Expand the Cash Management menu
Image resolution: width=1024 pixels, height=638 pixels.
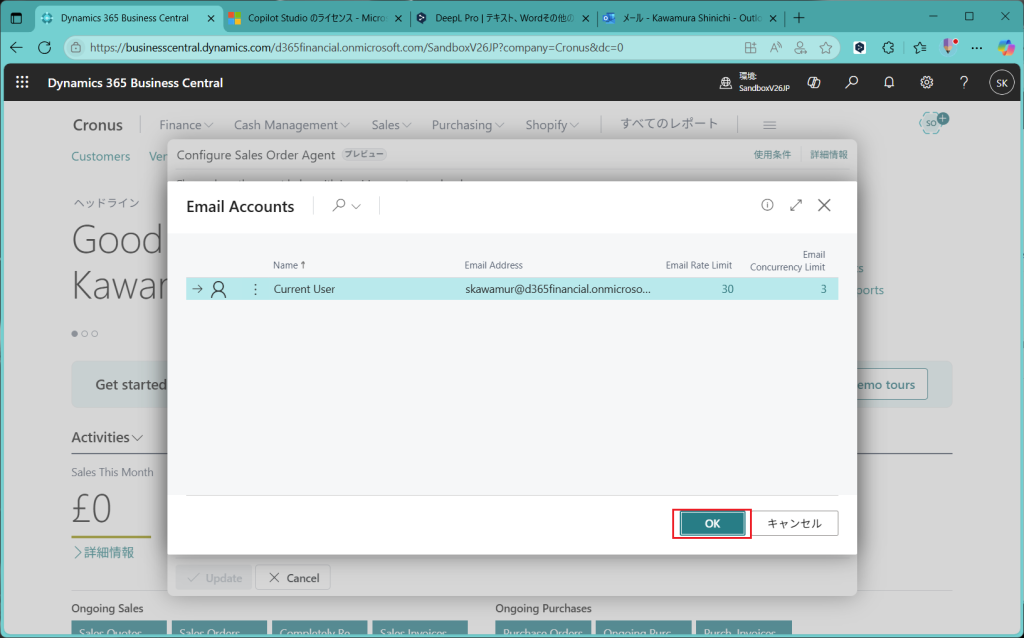coord(292,125)
